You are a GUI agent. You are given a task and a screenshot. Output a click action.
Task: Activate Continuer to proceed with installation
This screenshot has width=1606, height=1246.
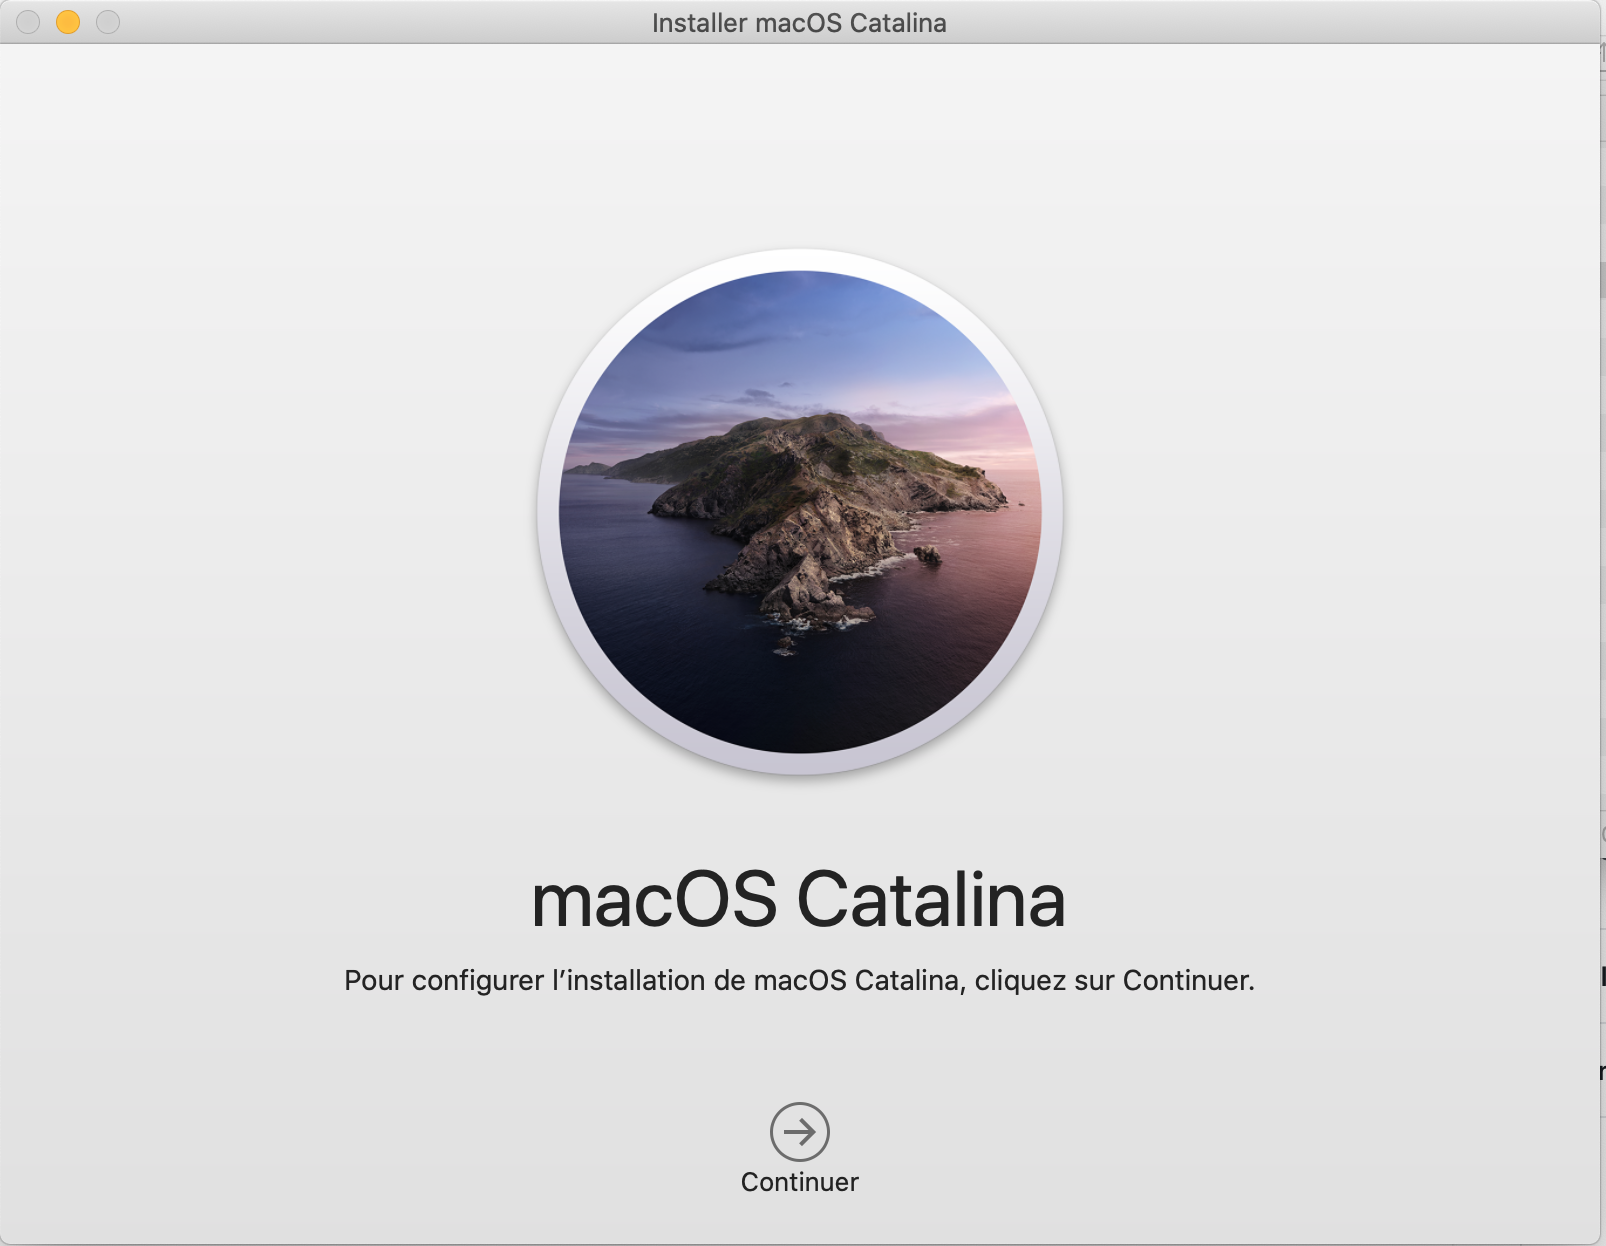(799, 1131)
